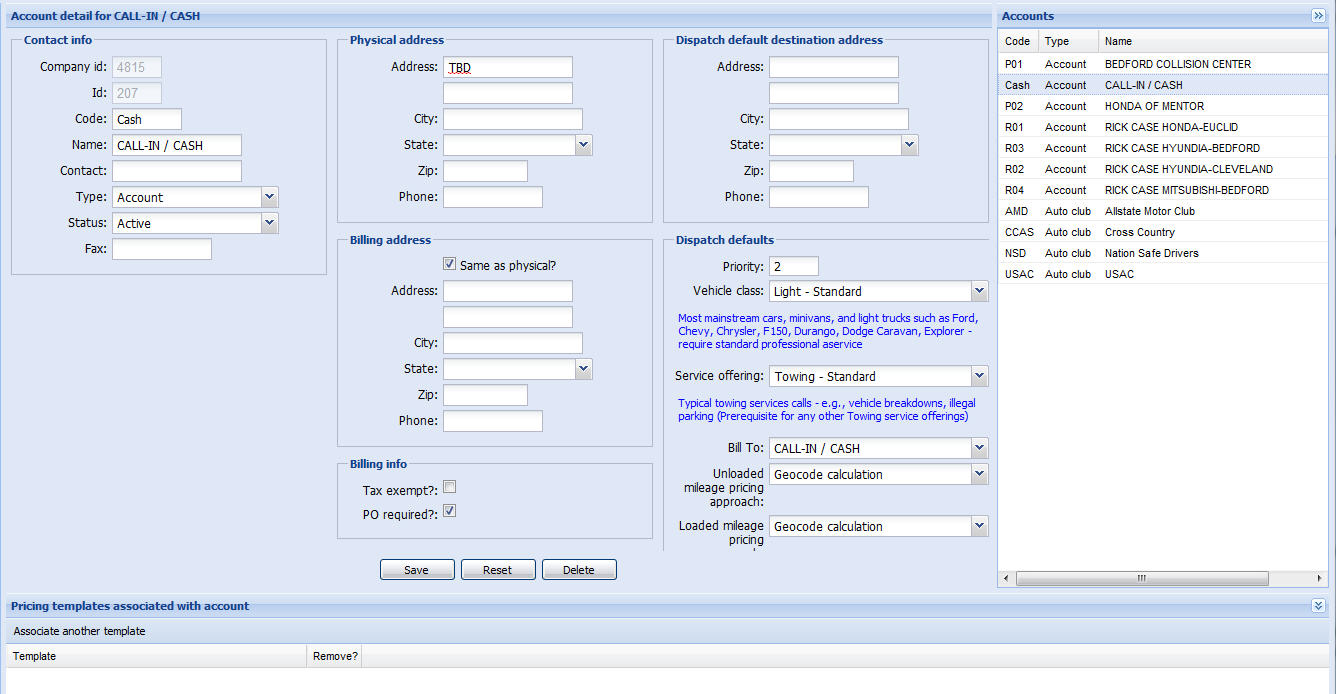Select the BEDFORD COLLISION CENTER account row
The height and width of the screenshot is (694, 1336).
pos(1177,64)
